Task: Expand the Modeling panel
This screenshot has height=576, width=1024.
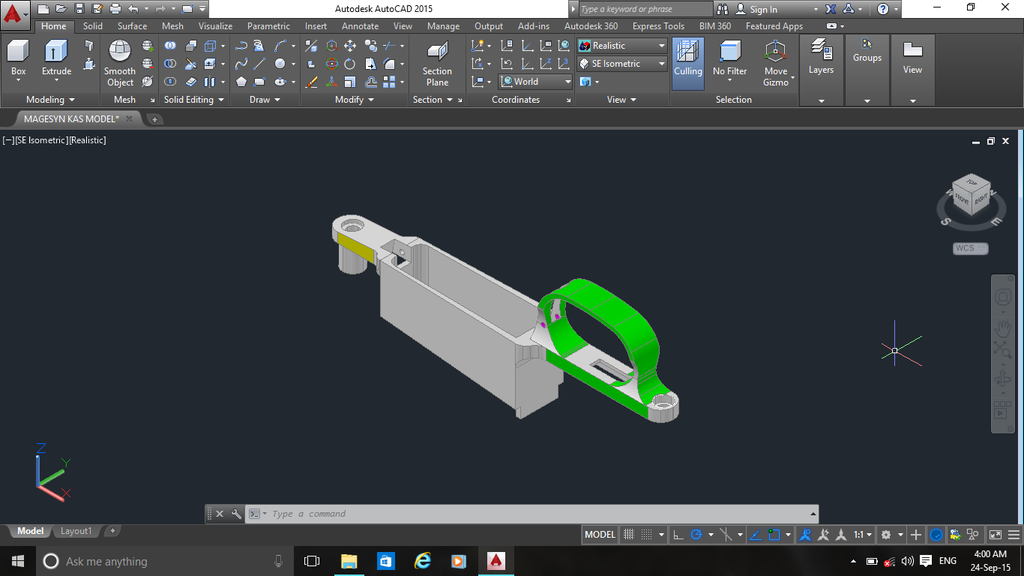Action: pos(50,100)
